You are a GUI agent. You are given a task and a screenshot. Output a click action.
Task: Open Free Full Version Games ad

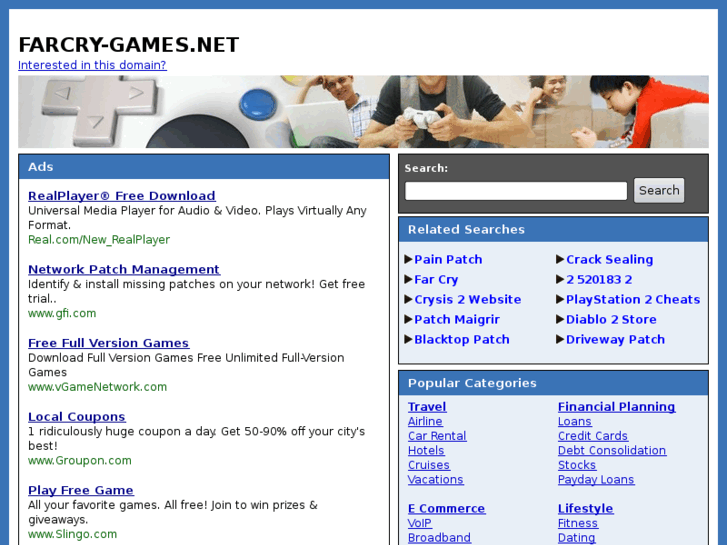108,343
